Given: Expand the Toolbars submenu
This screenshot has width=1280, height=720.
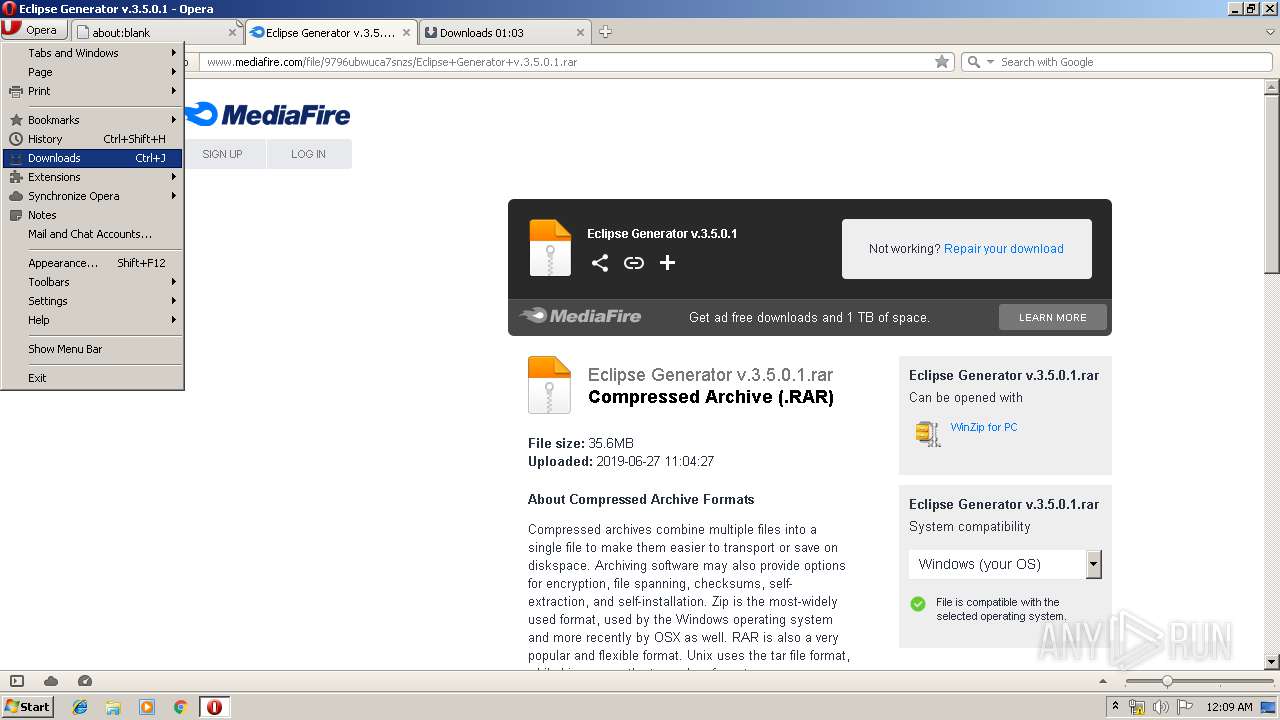Looking at the screenshot, I should 92,282.
